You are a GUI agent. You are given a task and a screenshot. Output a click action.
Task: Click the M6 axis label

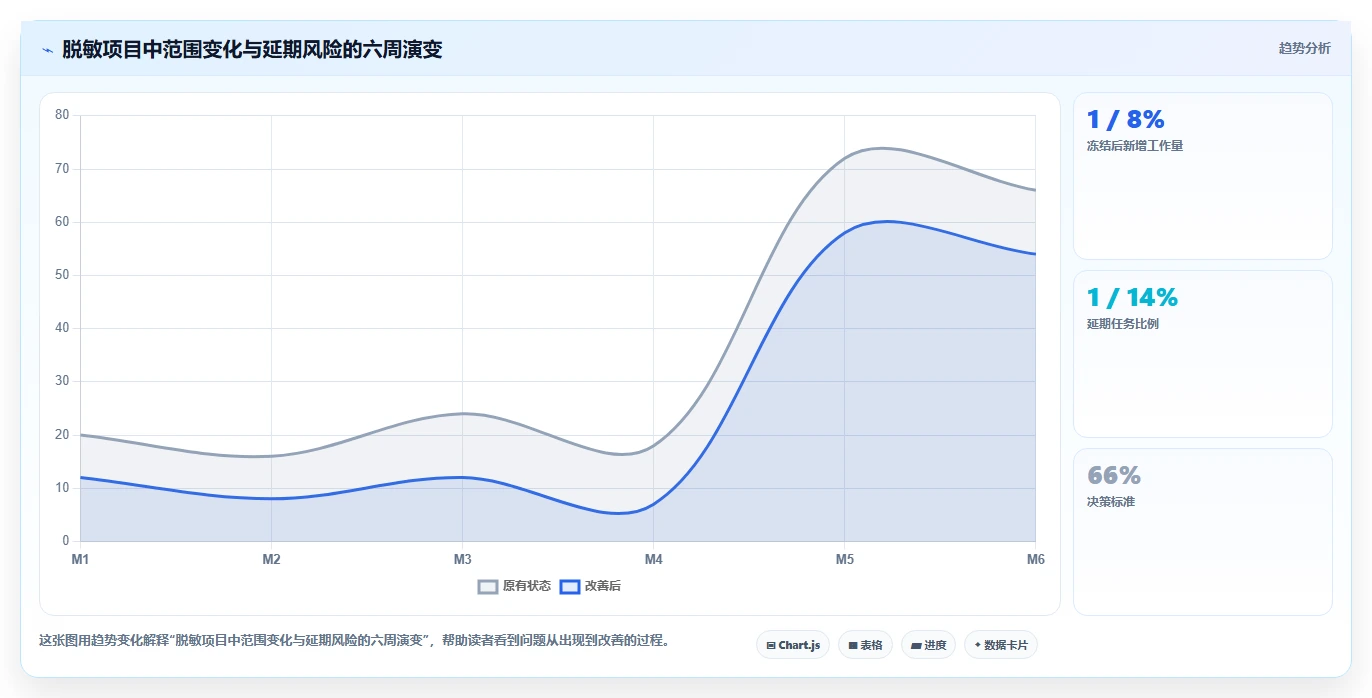[x=1036, y=559]
